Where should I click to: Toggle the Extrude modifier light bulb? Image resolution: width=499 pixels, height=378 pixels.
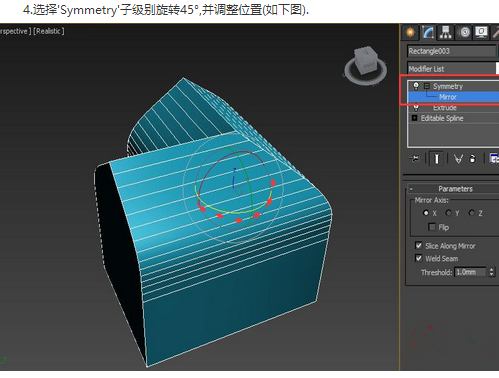[x=416, y=107]
